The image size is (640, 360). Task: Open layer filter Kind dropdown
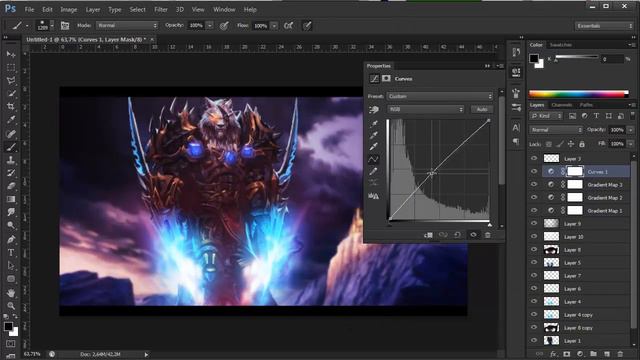coord(547,116)
